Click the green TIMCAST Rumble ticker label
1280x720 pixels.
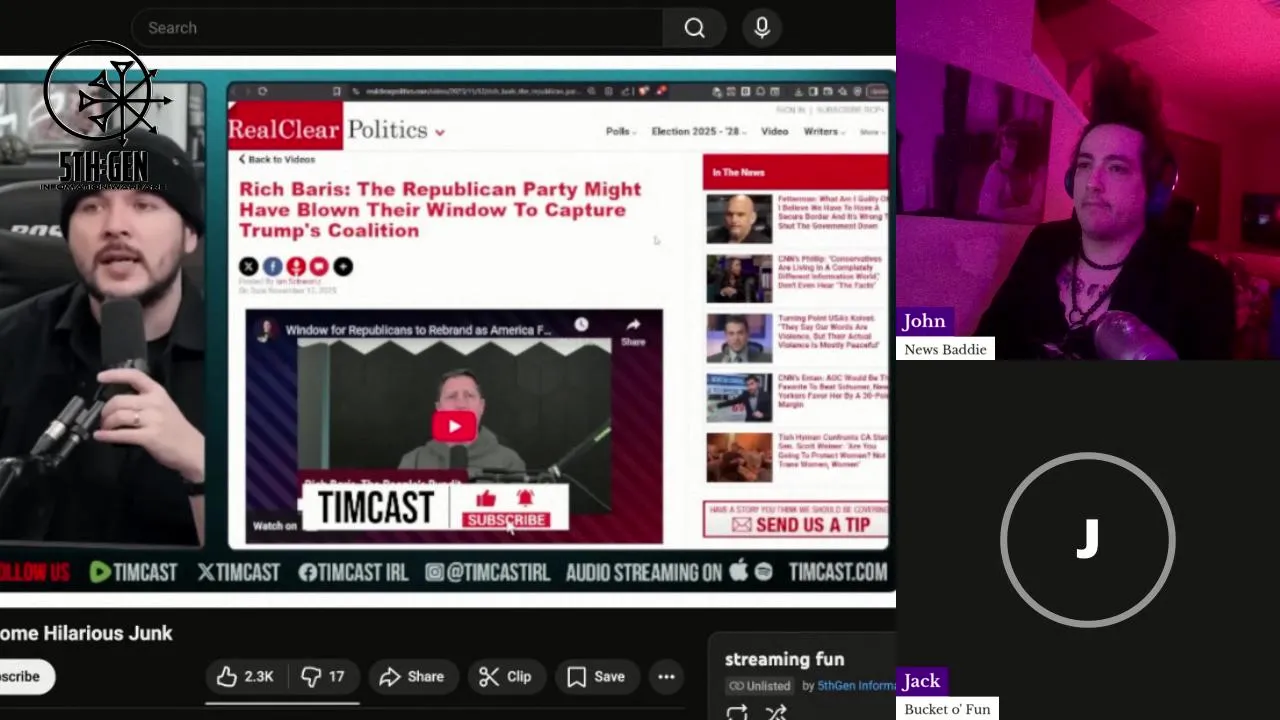coord(133,572)
